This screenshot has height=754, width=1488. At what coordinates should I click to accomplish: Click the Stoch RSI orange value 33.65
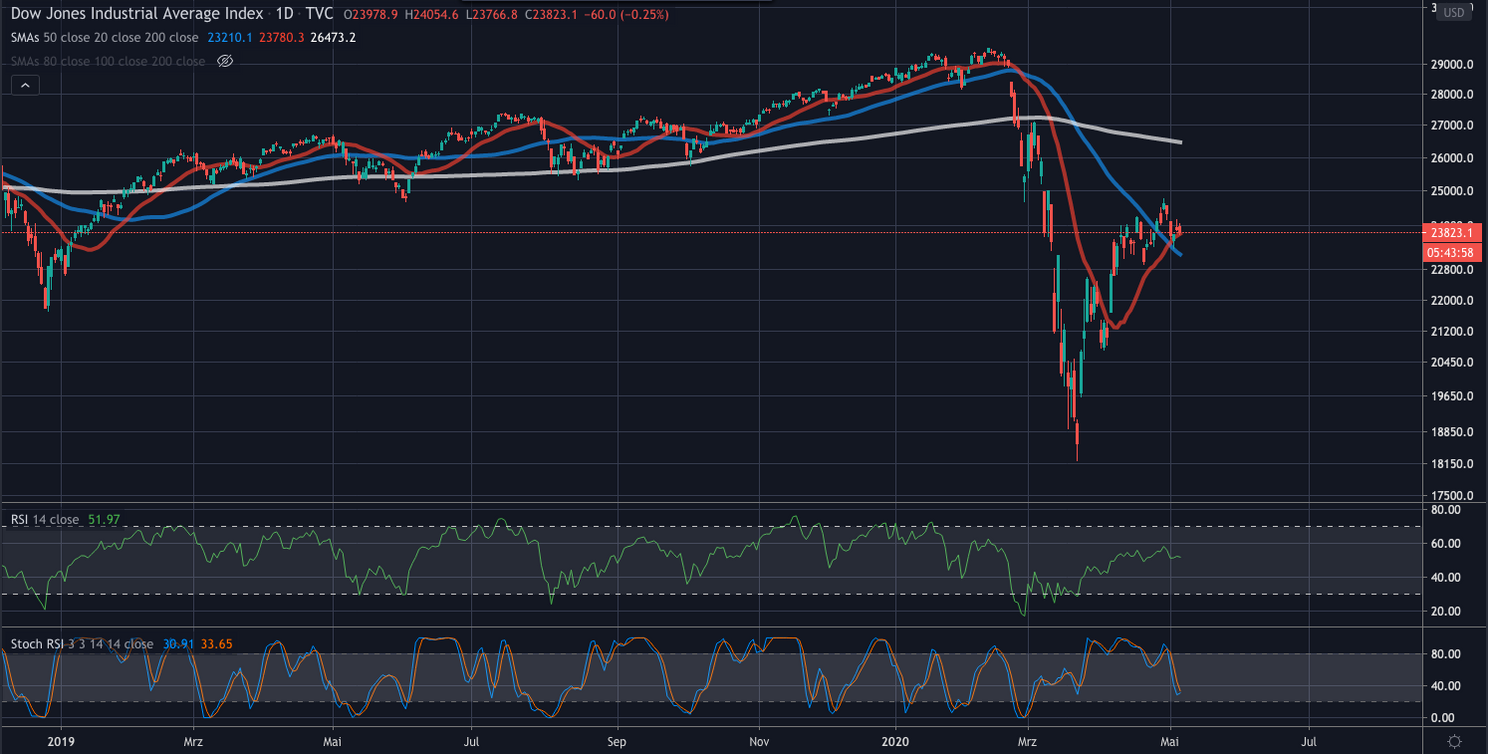pyautogui.click(x=215, y=644)
